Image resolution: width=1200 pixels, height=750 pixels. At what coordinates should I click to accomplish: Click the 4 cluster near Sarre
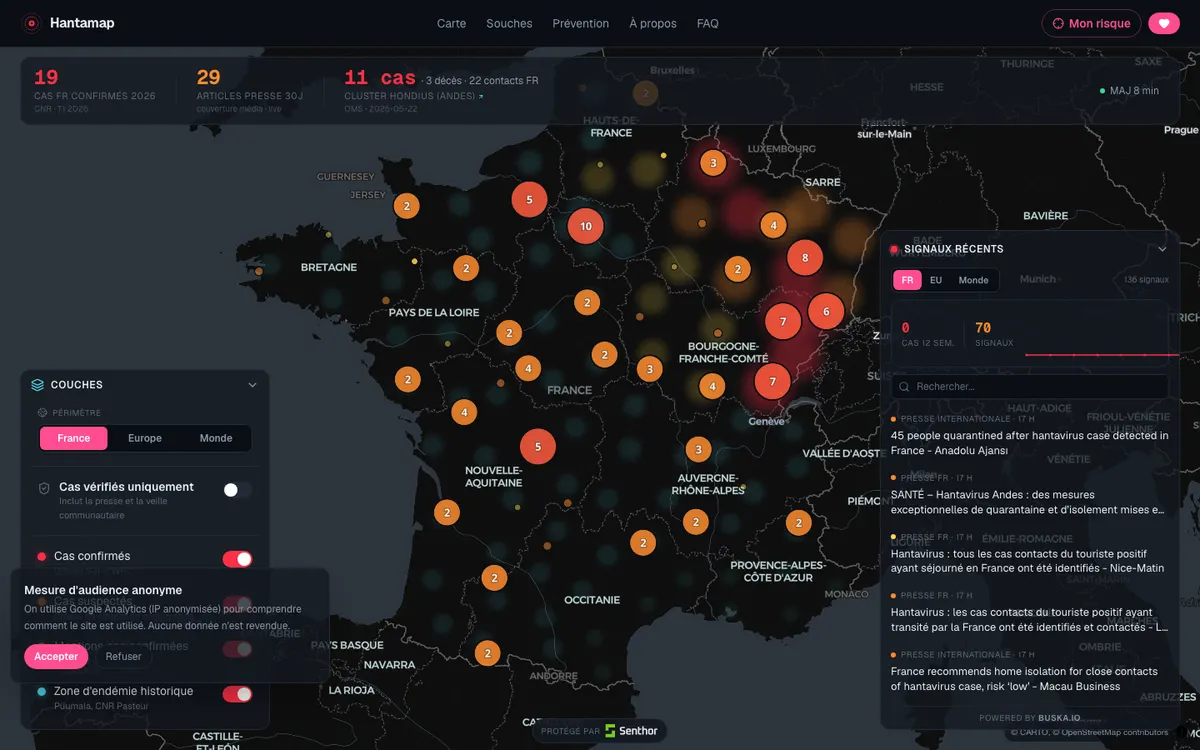click(773, 226)
